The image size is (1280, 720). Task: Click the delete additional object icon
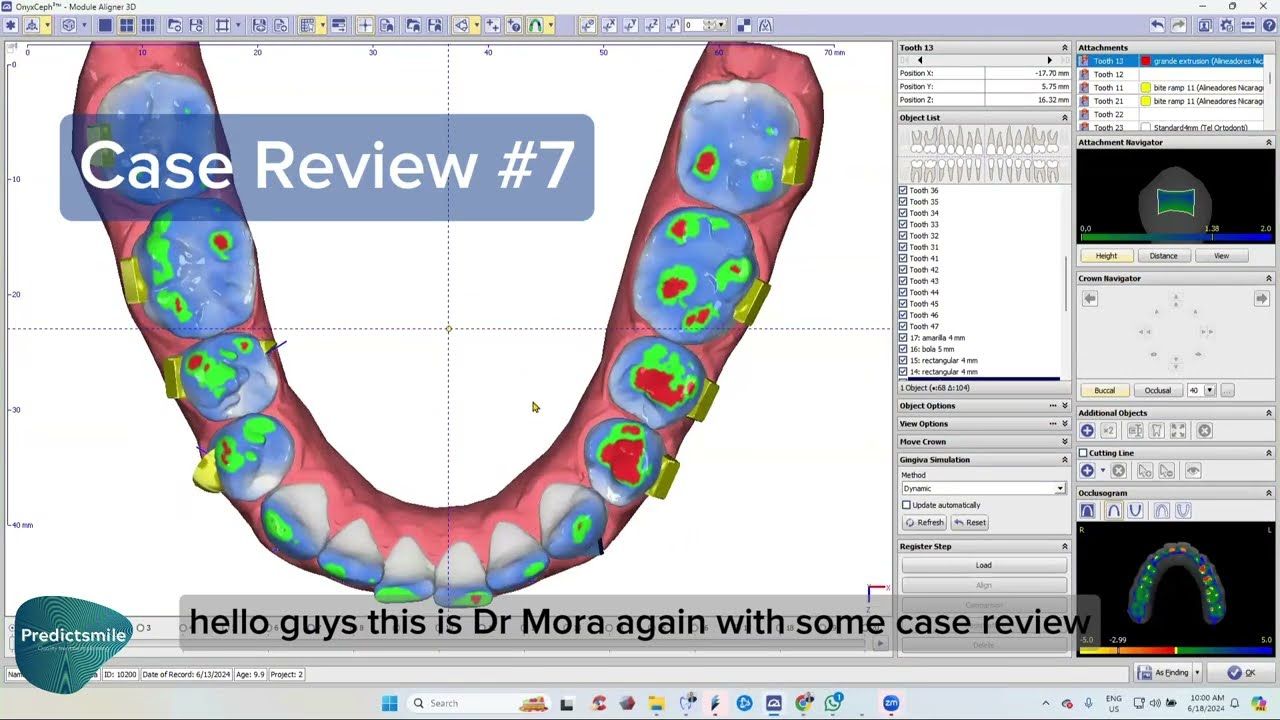tap(1205, 431)
